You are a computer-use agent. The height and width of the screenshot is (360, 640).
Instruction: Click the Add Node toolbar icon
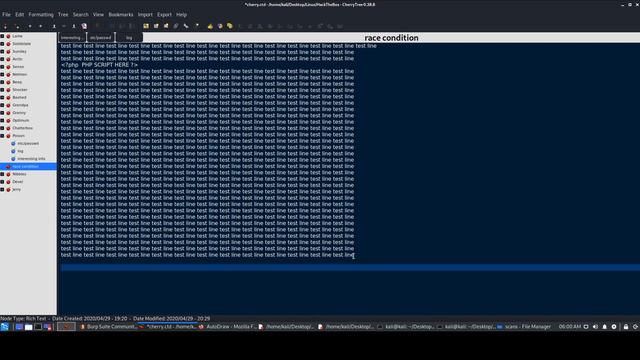pyautogui.click(x=5, y=26)
